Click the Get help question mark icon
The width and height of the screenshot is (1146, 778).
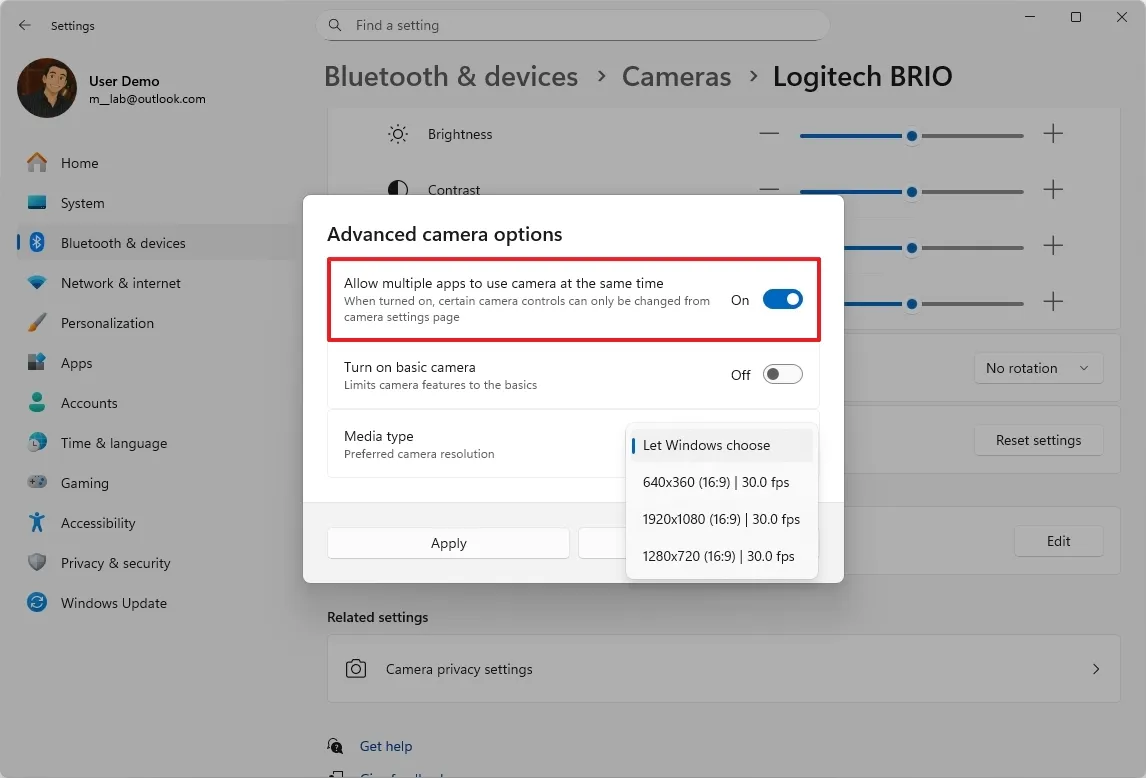(x=334, y=746)
